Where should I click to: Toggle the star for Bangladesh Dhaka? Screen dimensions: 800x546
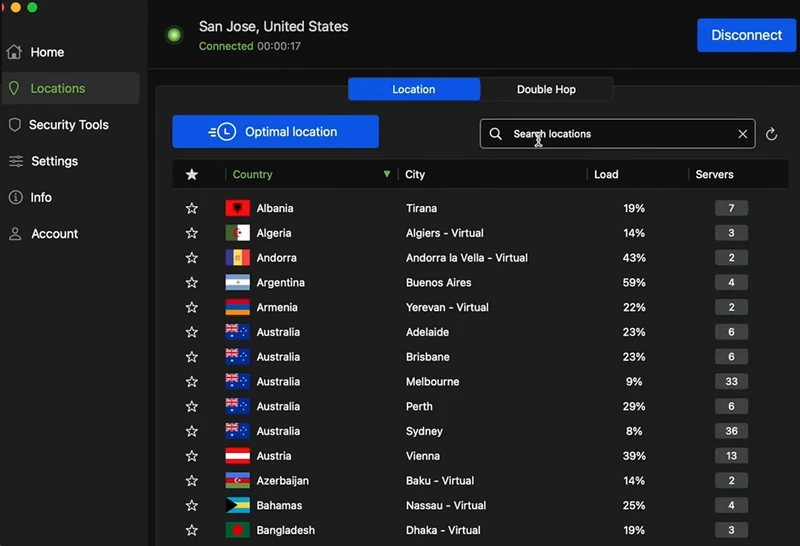coord(192,530)
